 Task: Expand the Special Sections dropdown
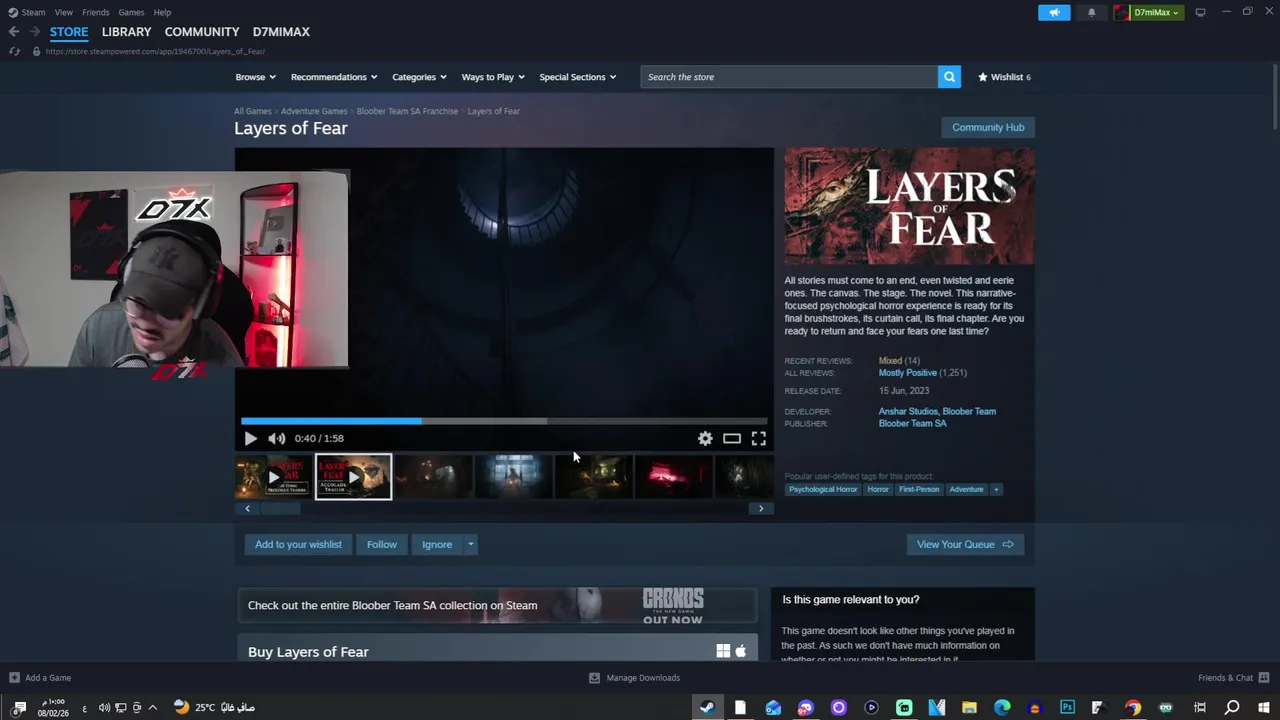pyautogui.click(x=578, y=77)
